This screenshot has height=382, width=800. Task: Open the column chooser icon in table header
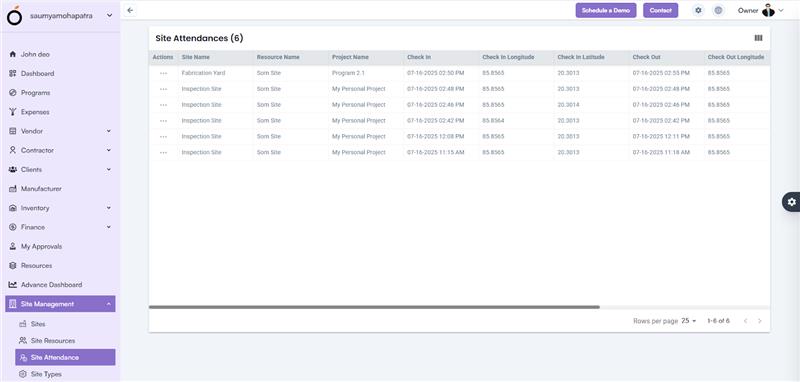point(758,38)
